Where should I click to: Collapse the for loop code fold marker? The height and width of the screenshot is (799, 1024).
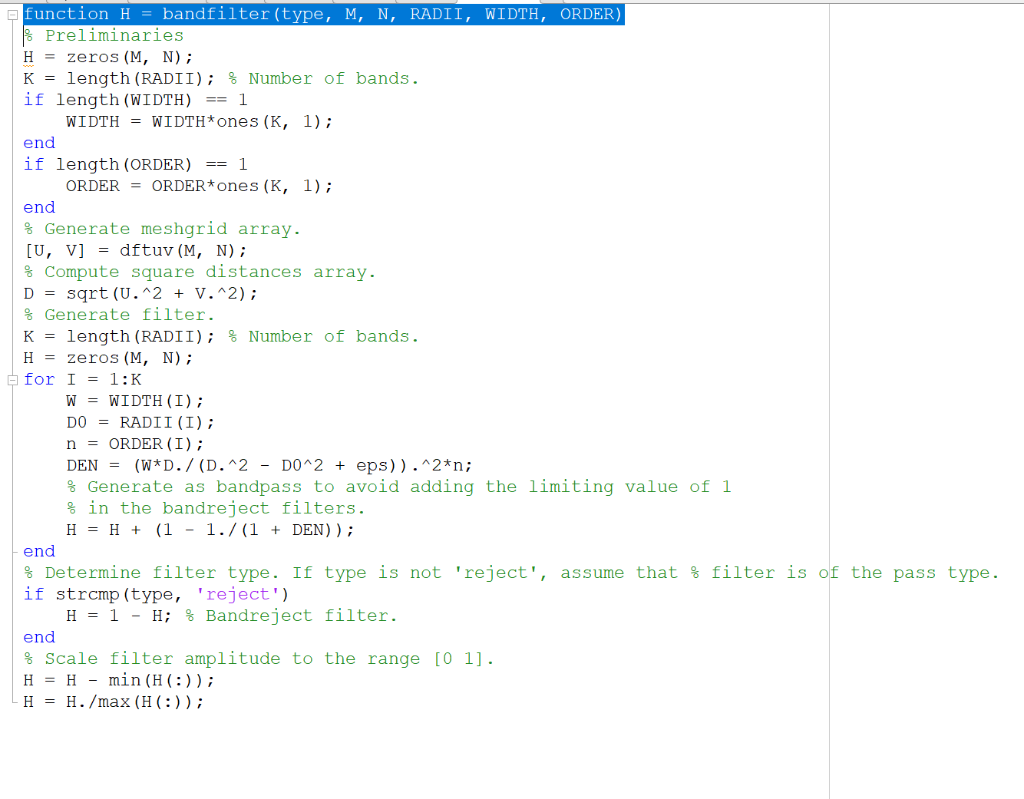coord(10,379)
